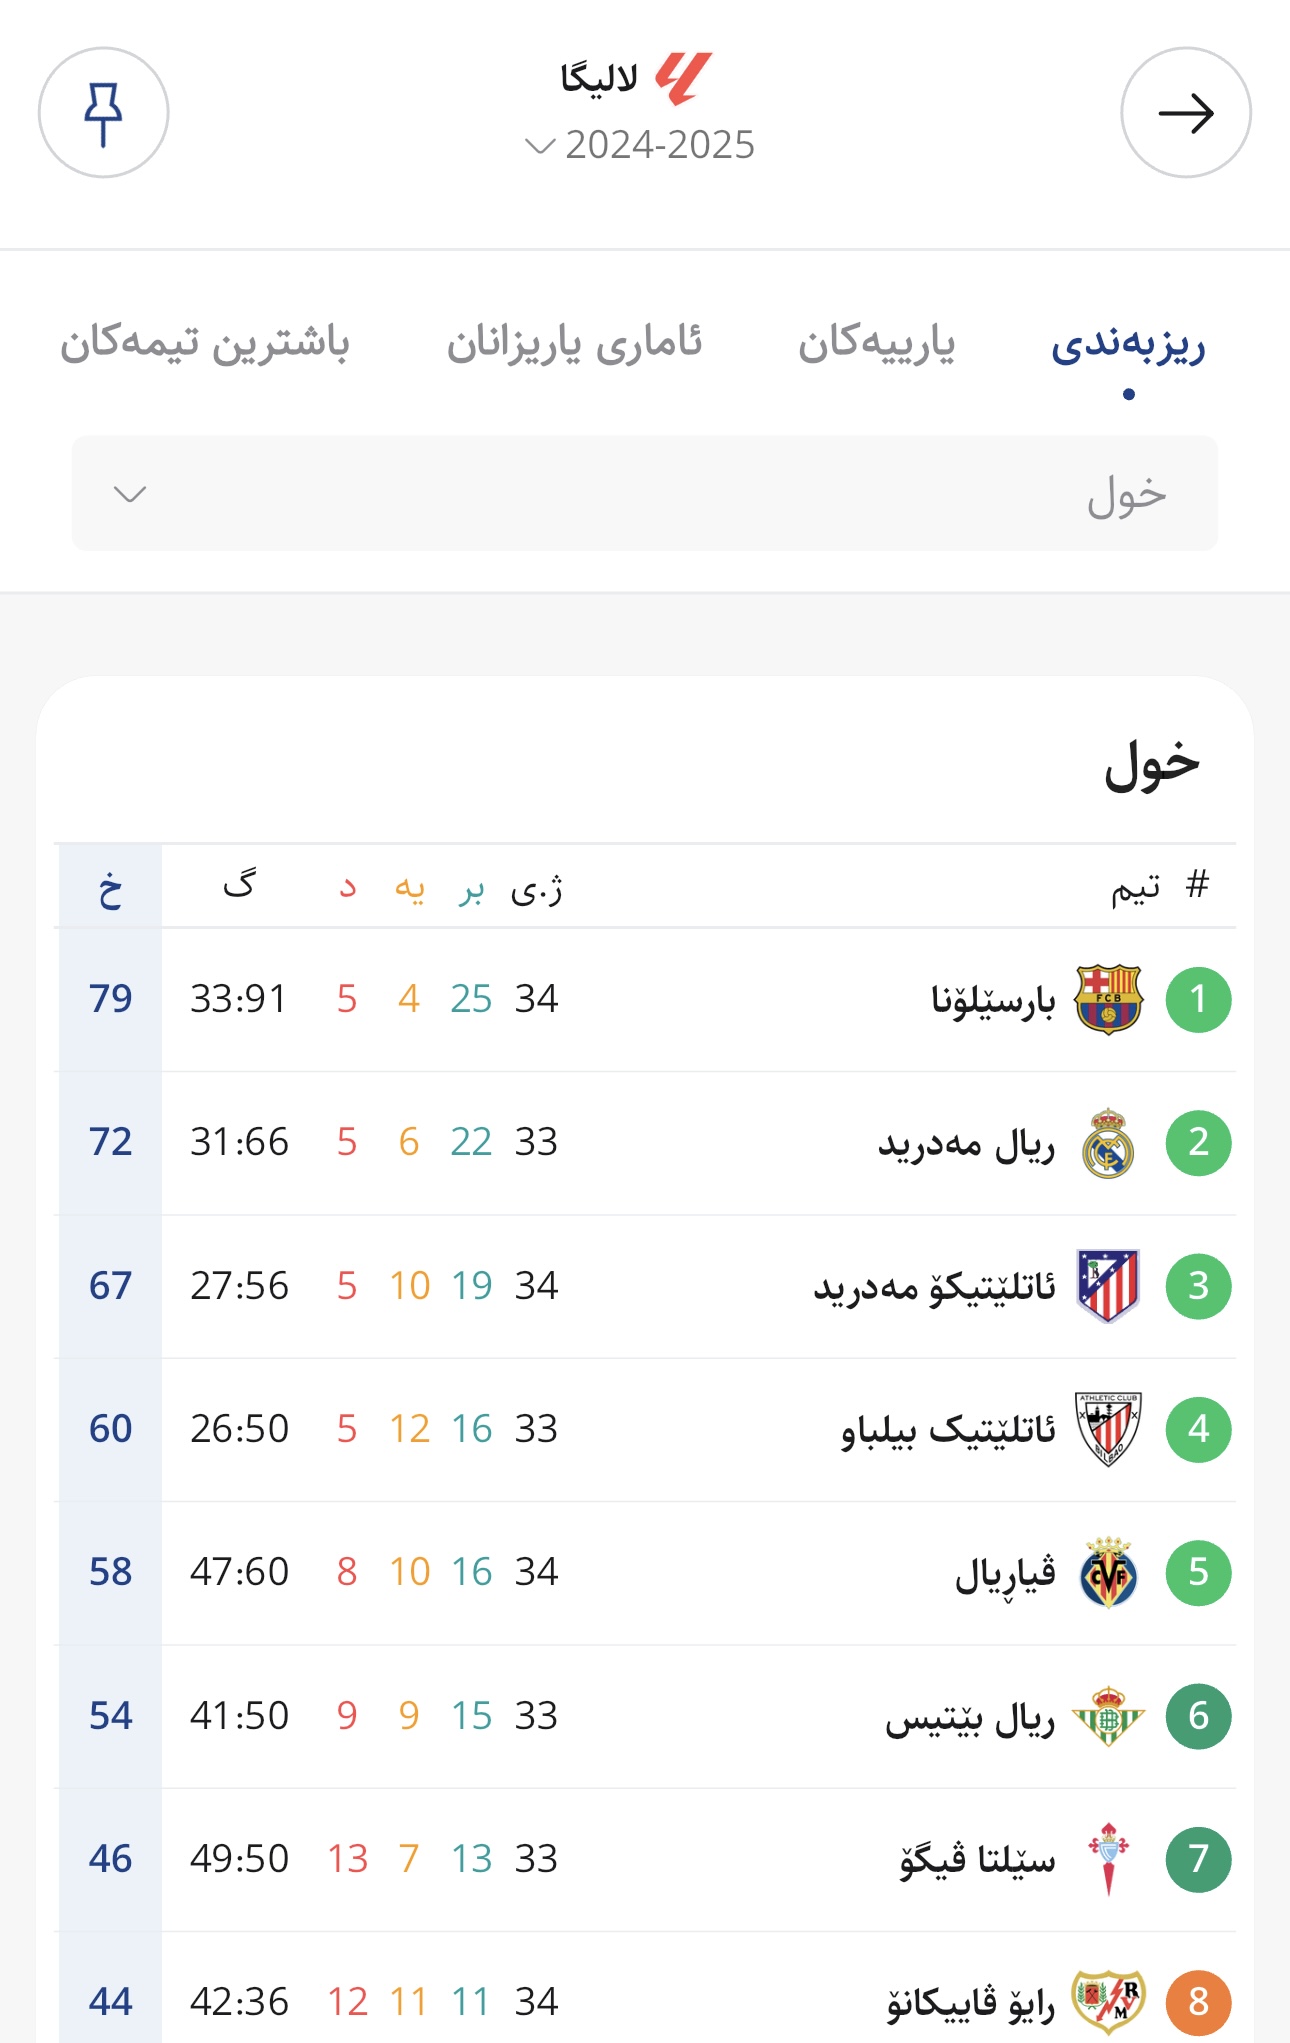This screenshot has width=1290, height=2043.
Task: Open the خول filter dropdown
Action: point(645,493)
